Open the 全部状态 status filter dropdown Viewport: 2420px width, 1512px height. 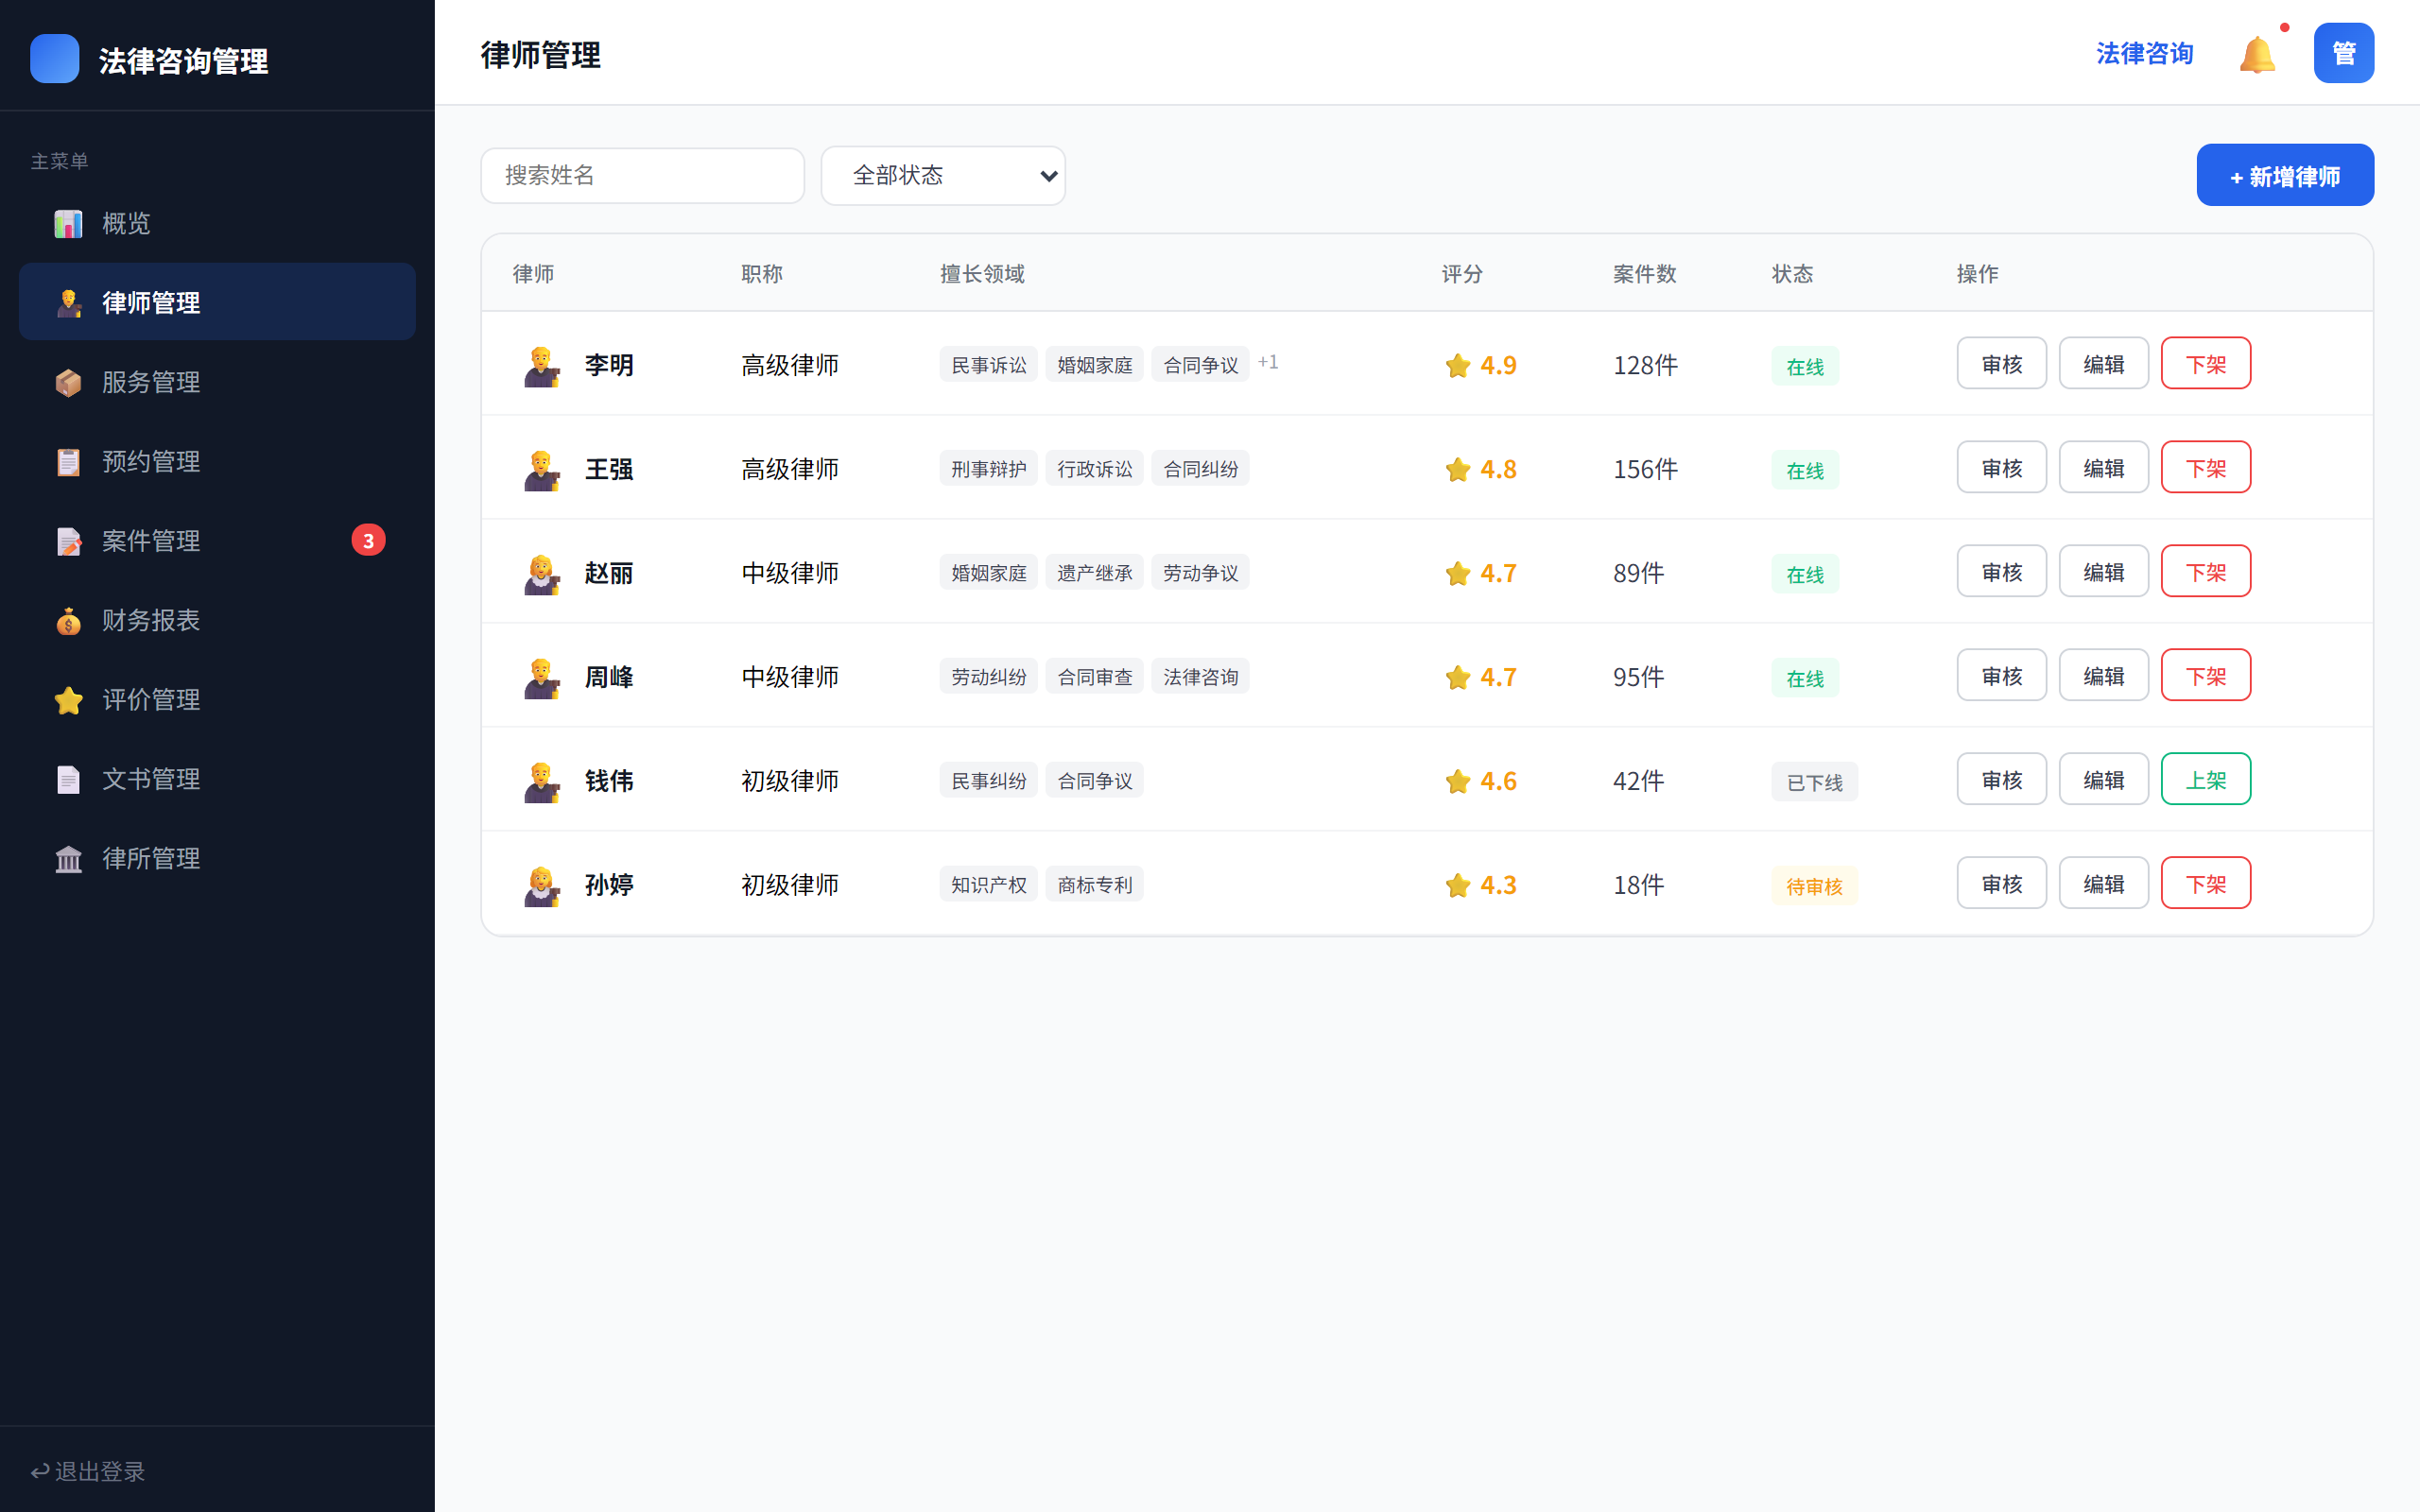tap(943, 176)
